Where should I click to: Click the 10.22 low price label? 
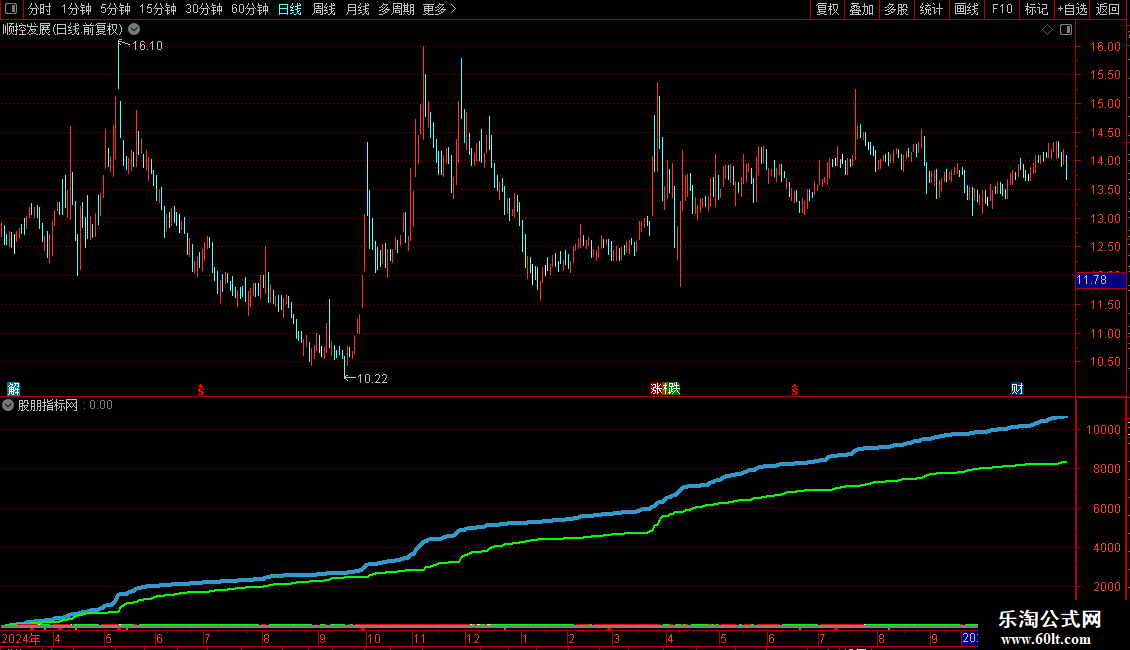click(372, 379)
